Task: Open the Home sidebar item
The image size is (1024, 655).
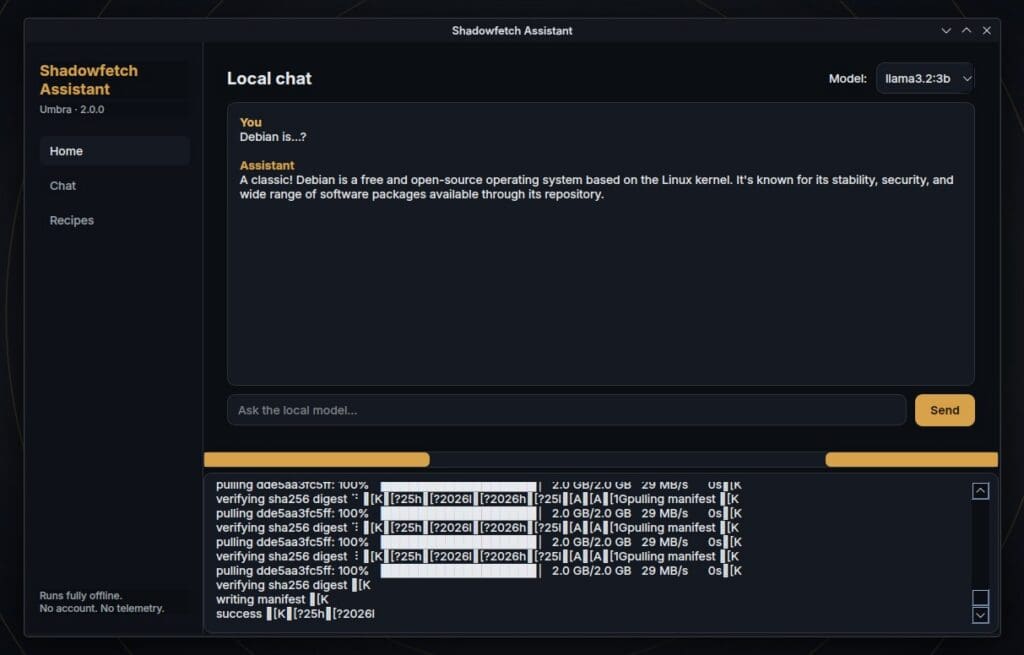Action: coord(114,151)
